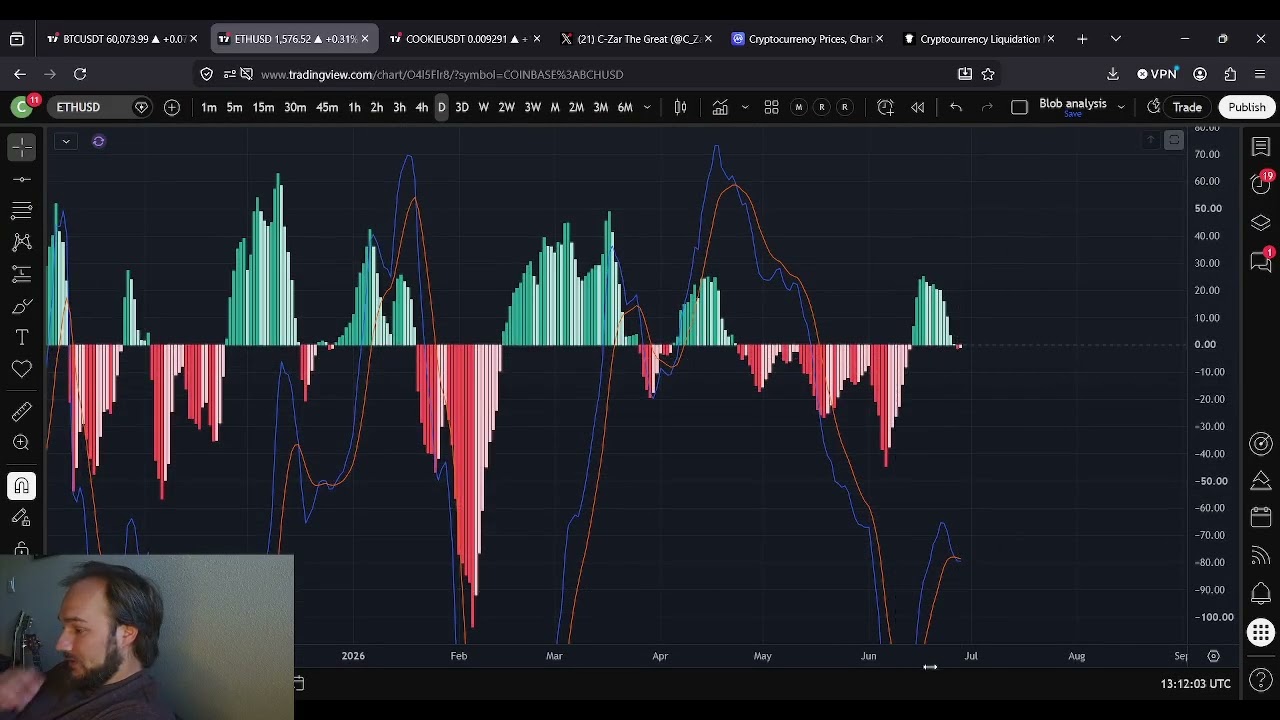
Task: Open the target-shaped icon in right sidebar
Action: 1261,443
